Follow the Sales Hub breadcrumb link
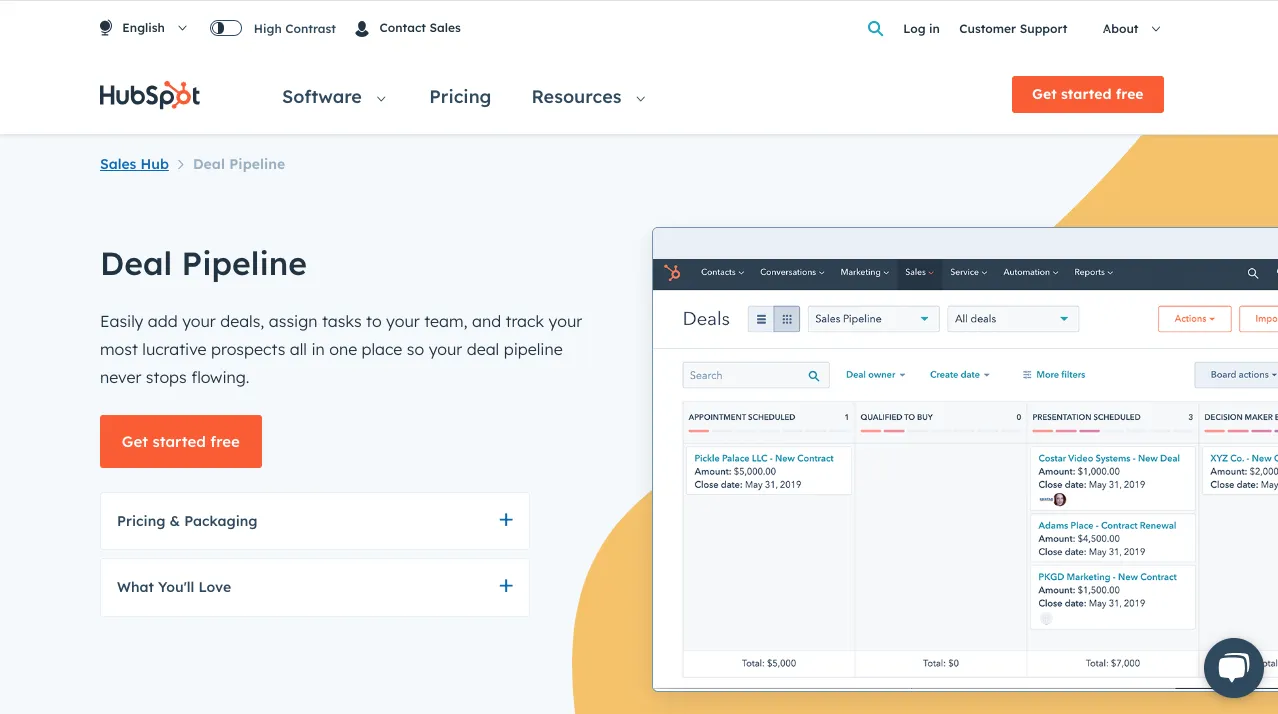The image size is (1278, 714). [x=134, y=164]
